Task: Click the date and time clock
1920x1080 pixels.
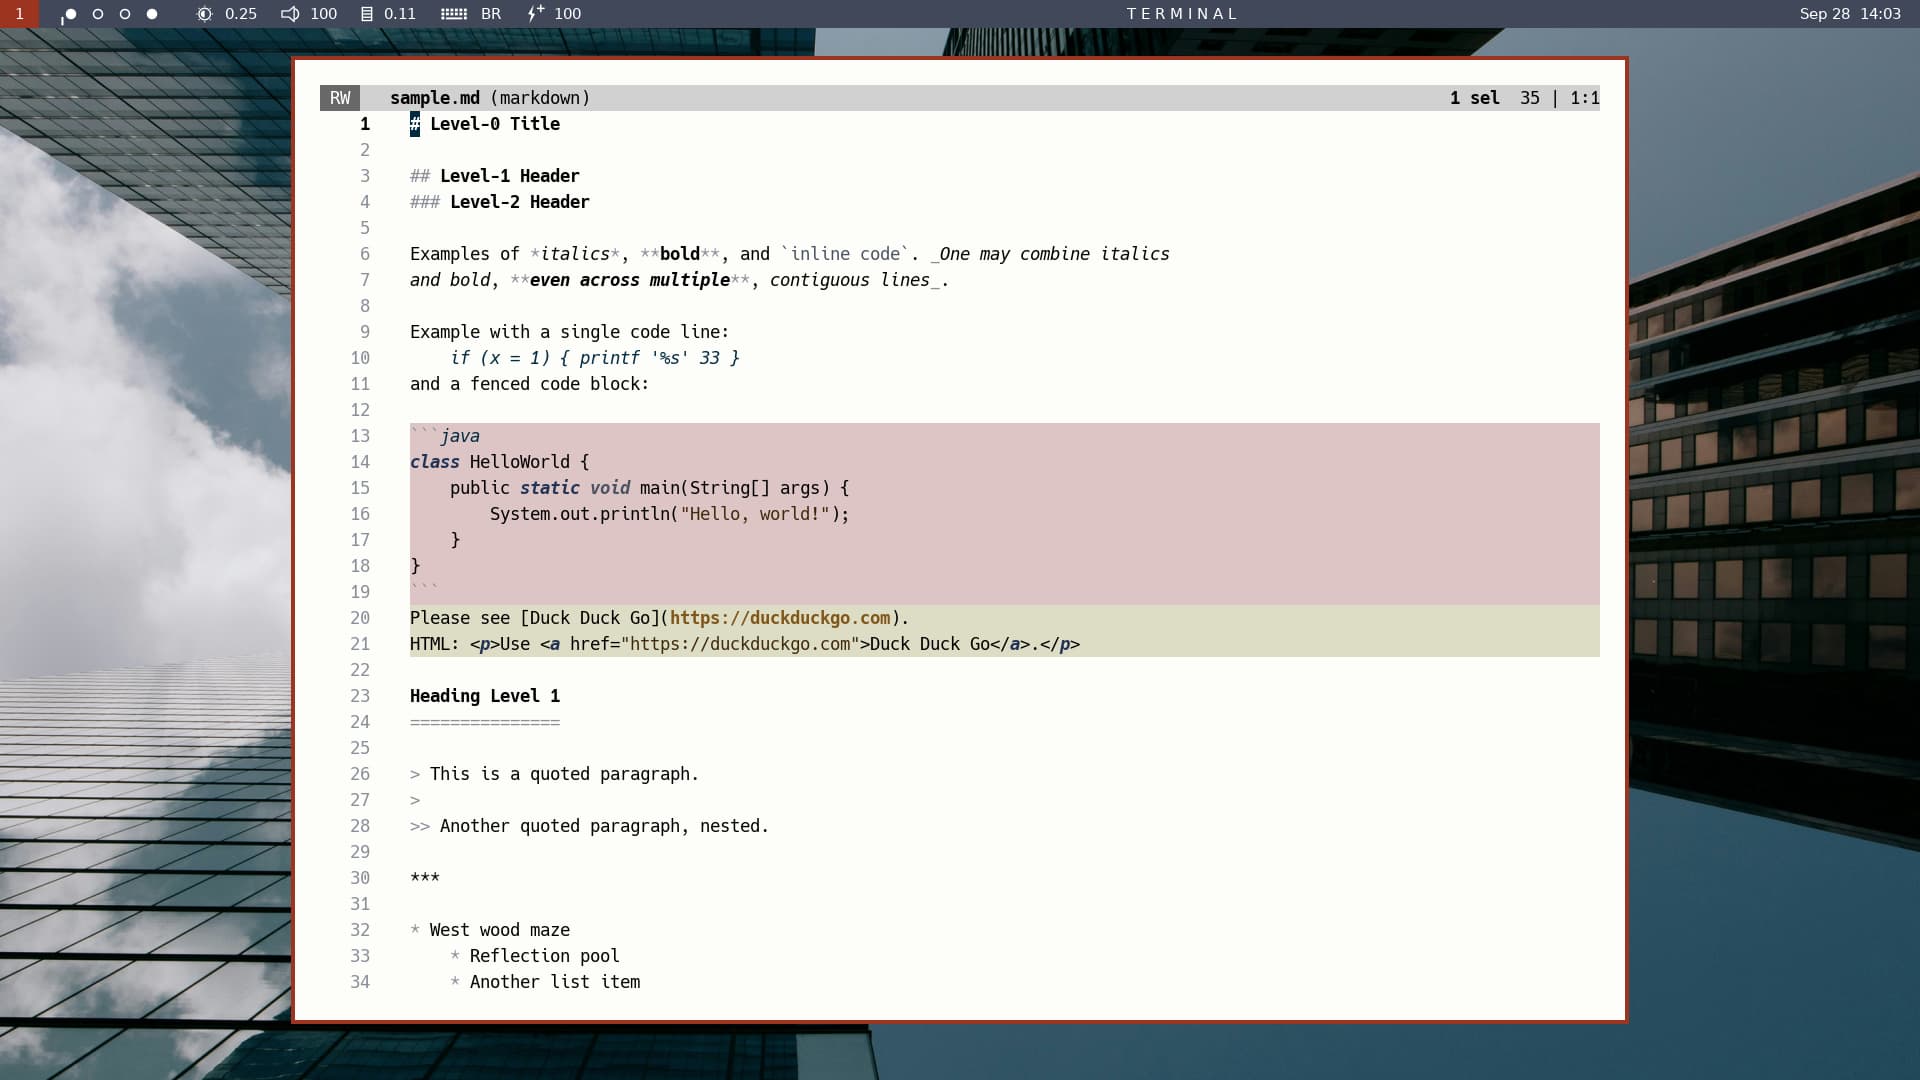Action: pyautogui.click(x=1849, y=14)
